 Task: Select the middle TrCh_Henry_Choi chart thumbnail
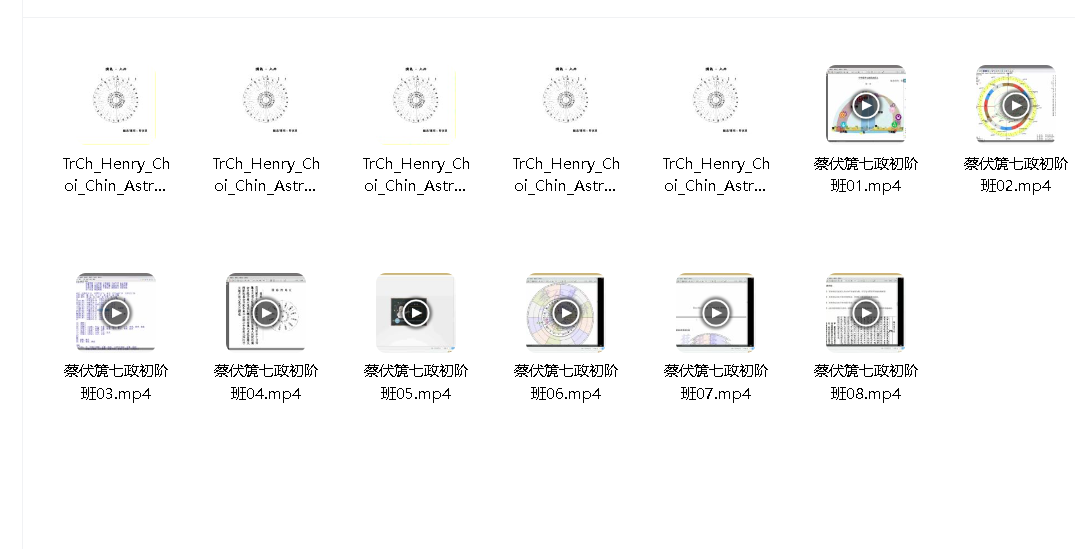[416, 104]
